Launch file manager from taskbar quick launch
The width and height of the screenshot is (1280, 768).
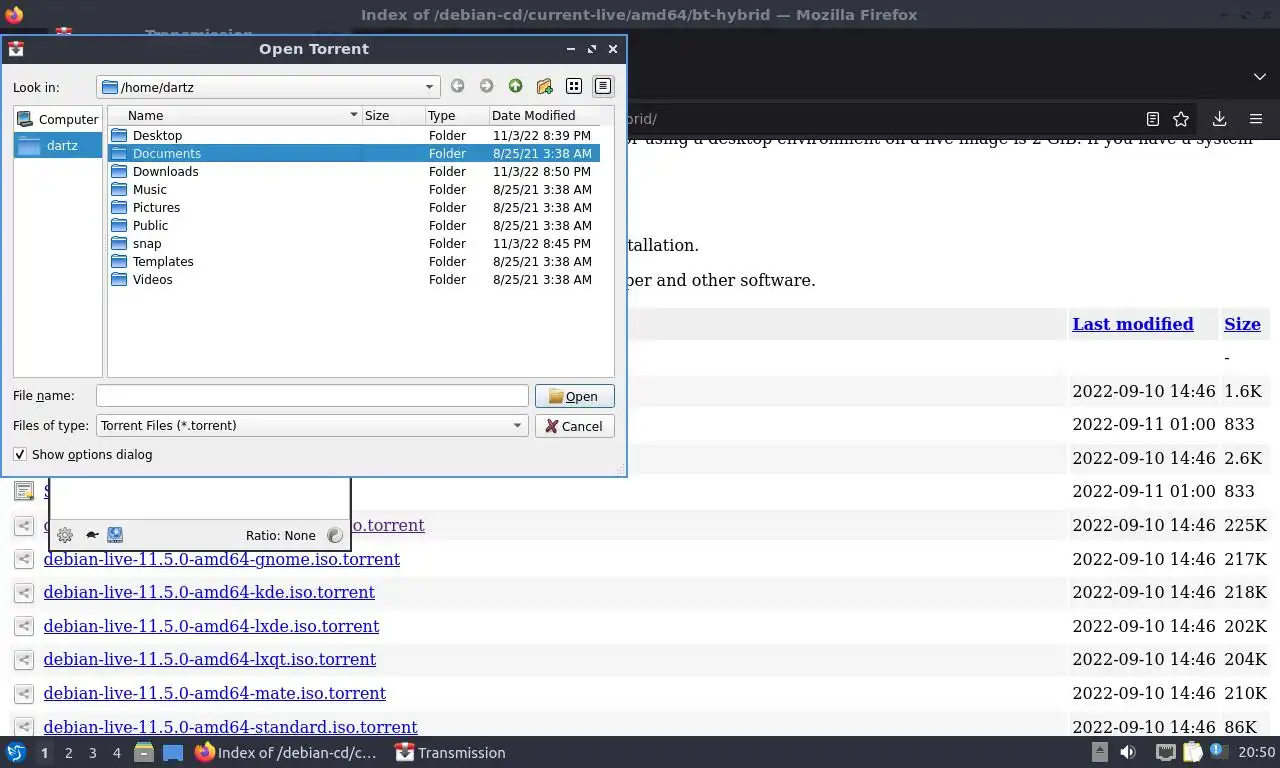144,752
